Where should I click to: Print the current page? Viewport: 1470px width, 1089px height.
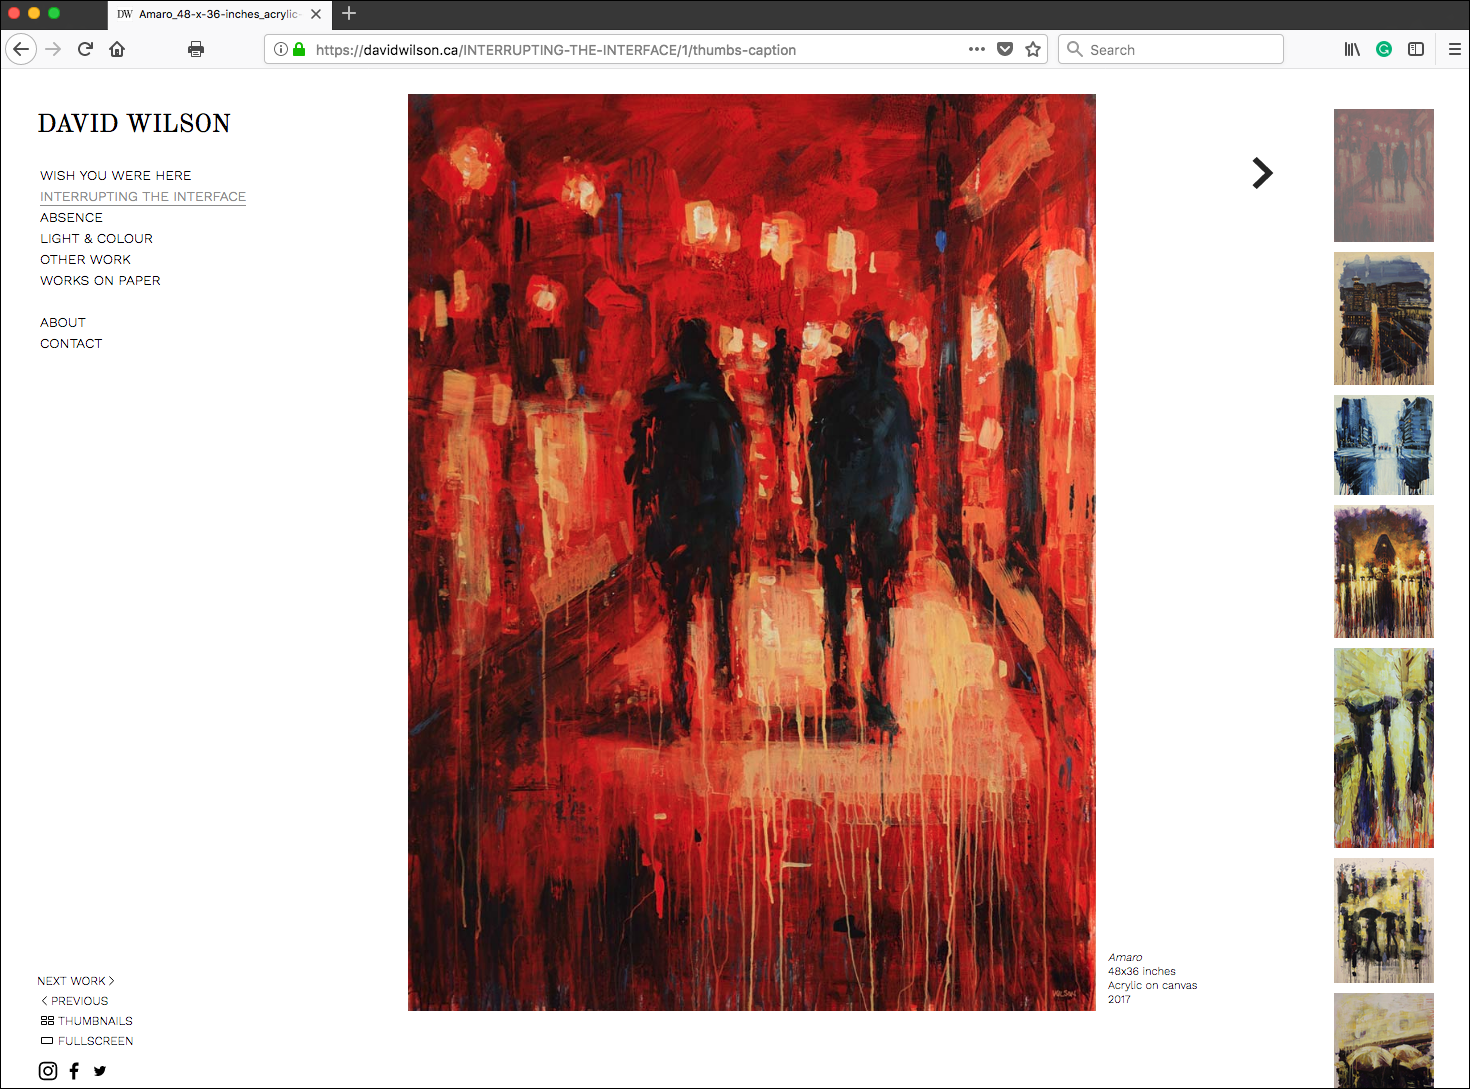[196, 48]
